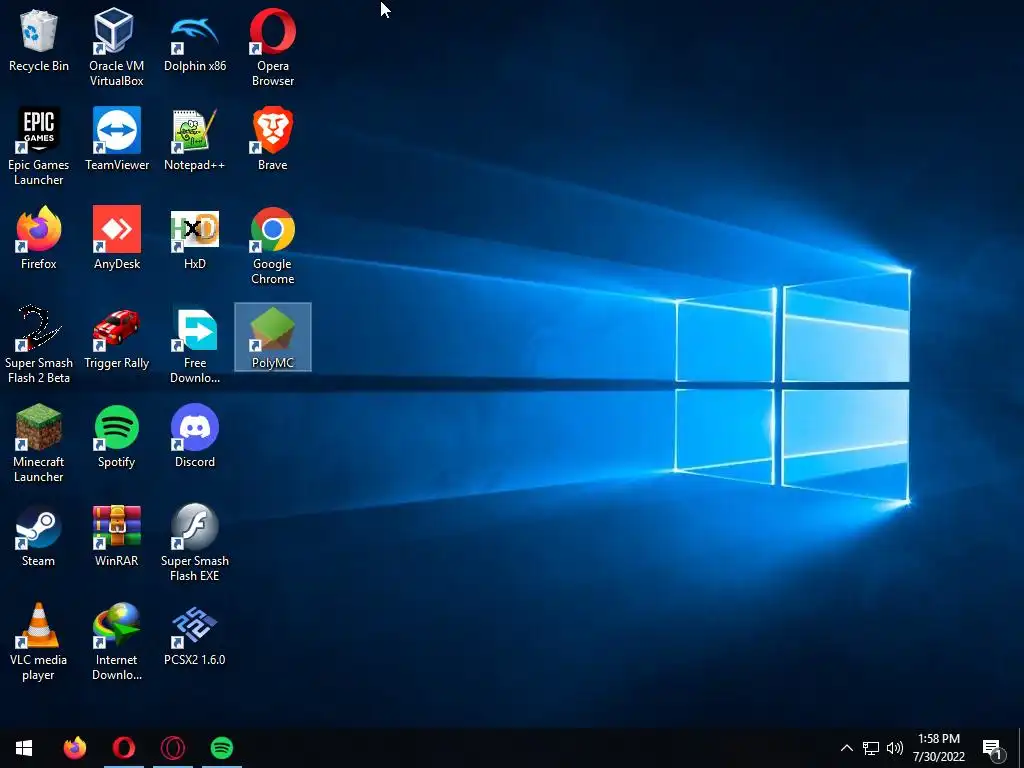Image resolution: width=1024 pixels, height=768 pixels.
Task: Open the network status tray icon
Action: point(871,748)
